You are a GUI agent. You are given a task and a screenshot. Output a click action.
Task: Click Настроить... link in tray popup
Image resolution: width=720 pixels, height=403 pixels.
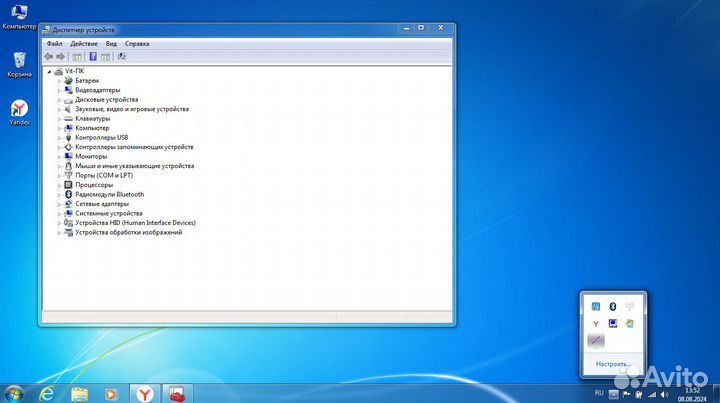613,364
